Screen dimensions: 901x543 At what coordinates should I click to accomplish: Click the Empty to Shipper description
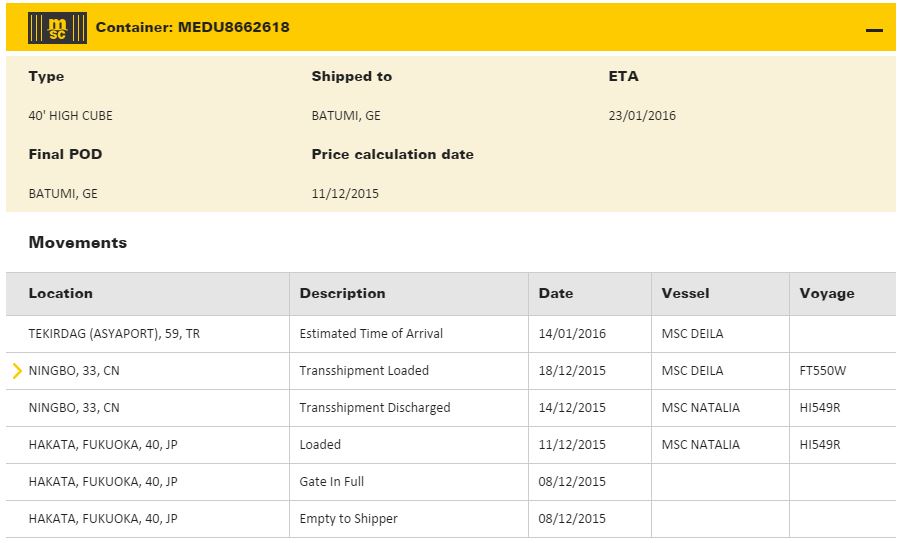tap(348, 519)
